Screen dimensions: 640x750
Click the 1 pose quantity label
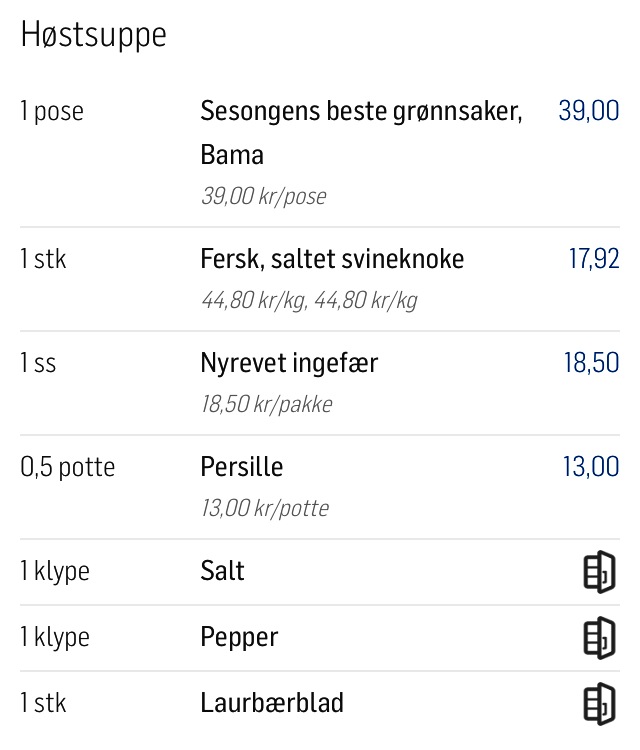[x=52, y=111]
